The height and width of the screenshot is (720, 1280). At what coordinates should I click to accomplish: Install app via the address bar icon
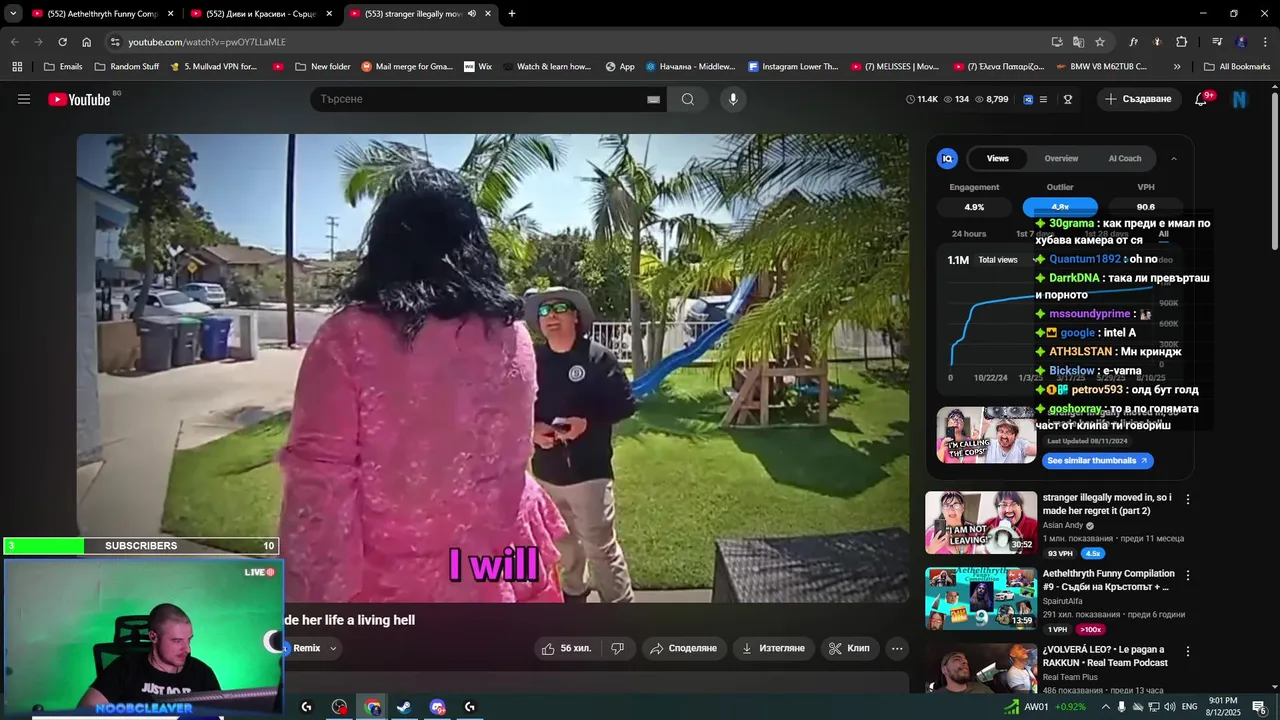pos(1057,42)
